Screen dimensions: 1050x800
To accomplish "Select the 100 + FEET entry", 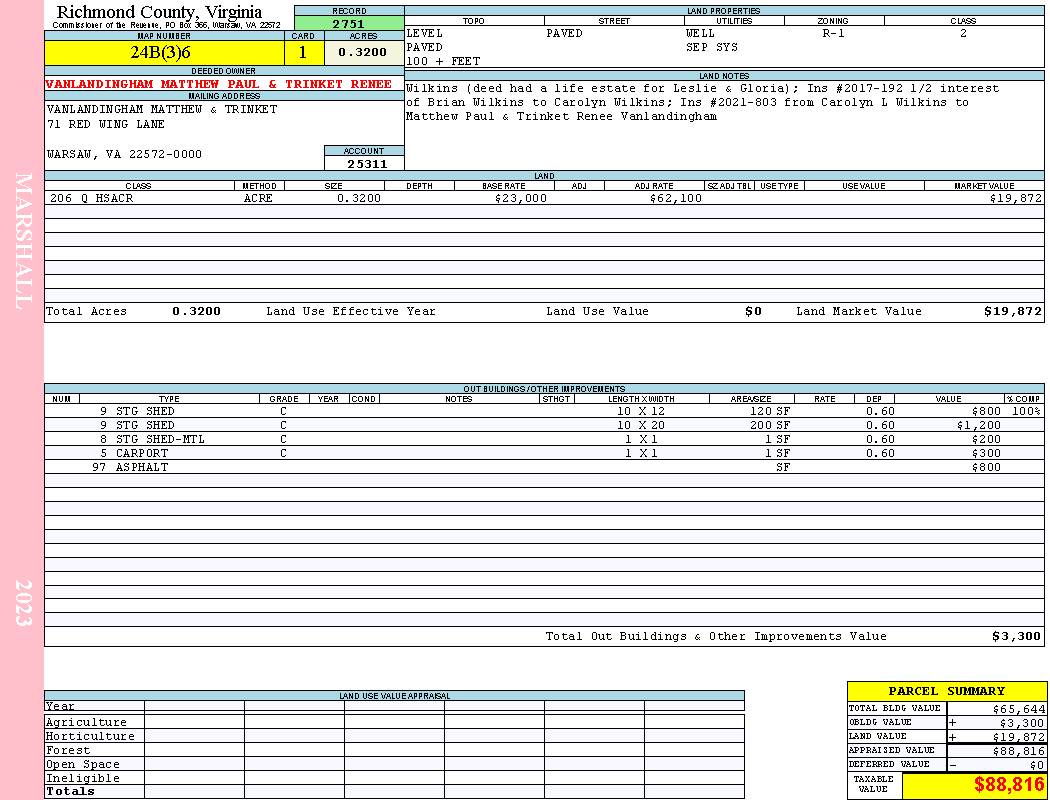I will coord(443,62).
